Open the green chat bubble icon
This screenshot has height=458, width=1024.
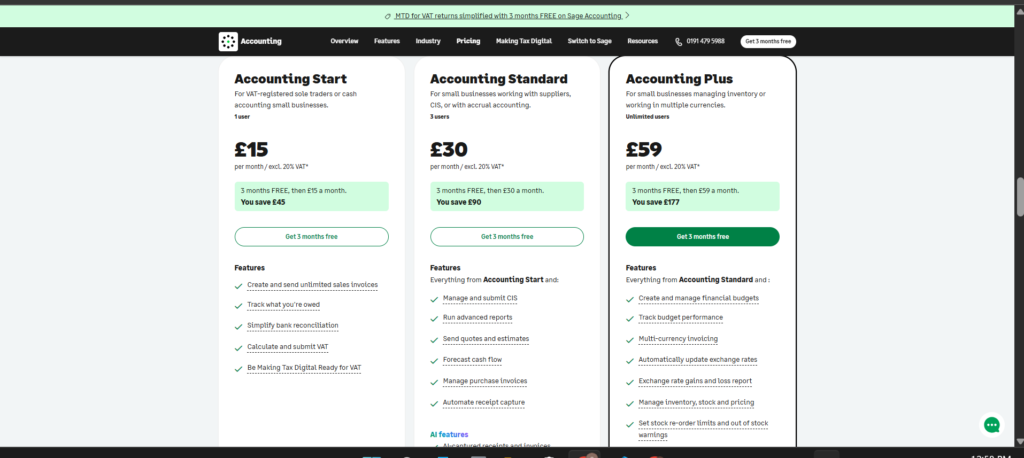[x=991, y=425]
